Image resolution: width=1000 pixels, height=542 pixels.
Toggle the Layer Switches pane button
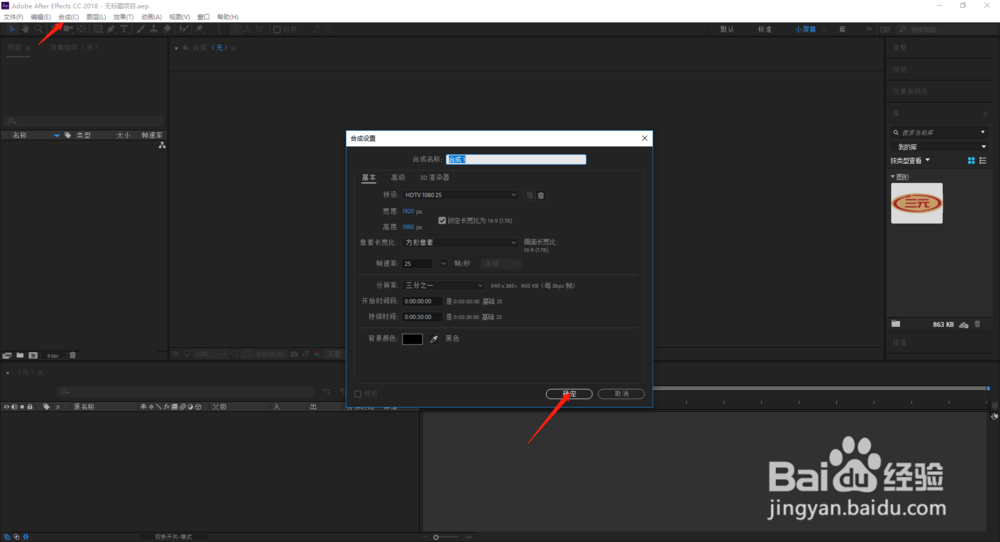pos(6,537)
